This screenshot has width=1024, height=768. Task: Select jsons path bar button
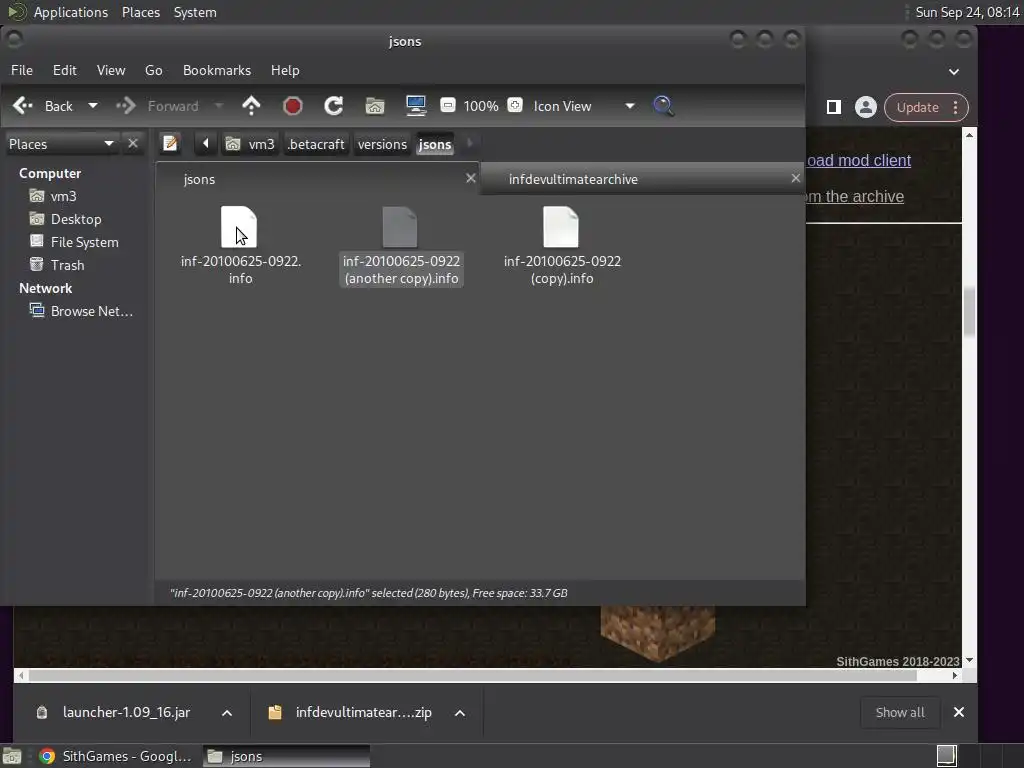tap(435, 144)
